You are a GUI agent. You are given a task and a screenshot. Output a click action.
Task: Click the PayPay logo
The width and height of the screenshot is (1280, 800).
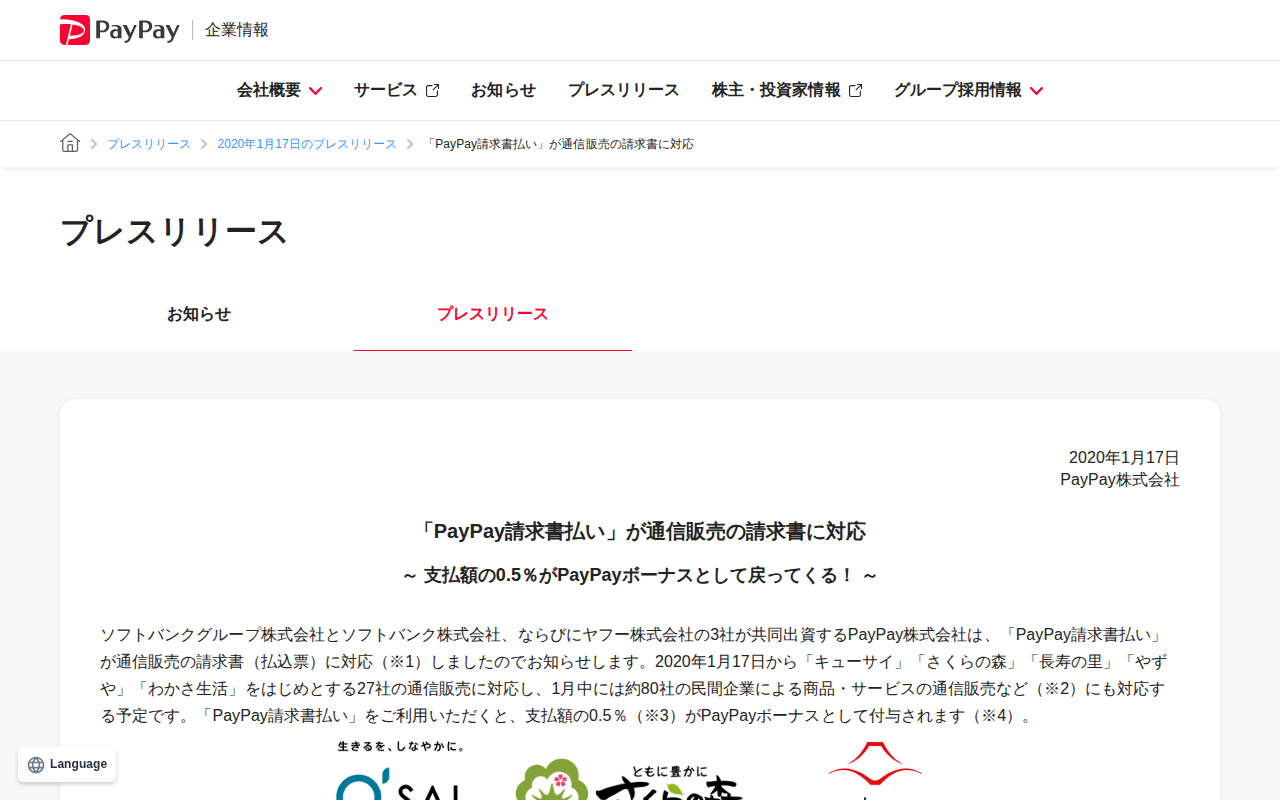point(120,30)
